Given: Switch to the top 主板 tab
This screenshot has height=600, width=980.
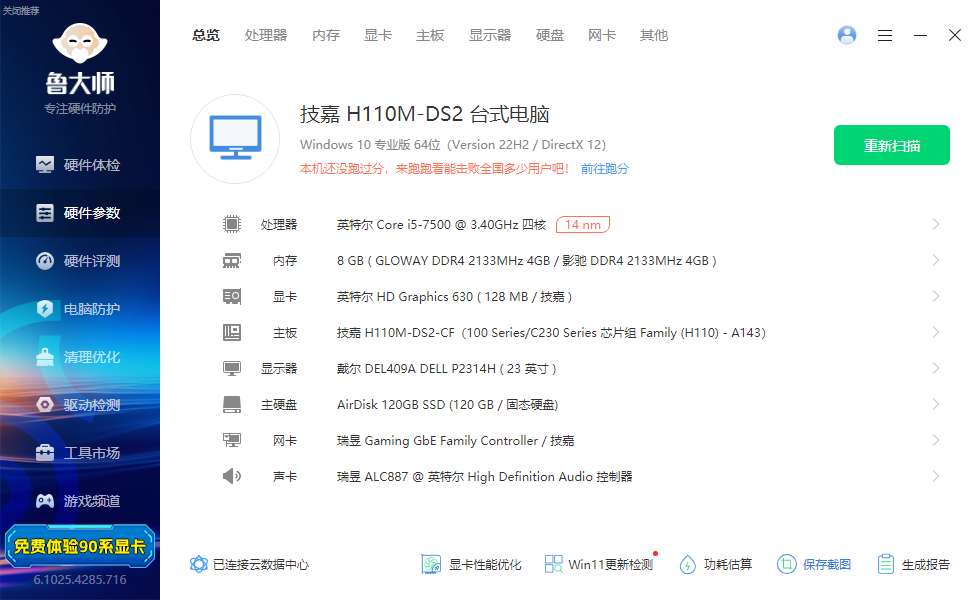Looking at the screenshot, I should coord(430,36).
